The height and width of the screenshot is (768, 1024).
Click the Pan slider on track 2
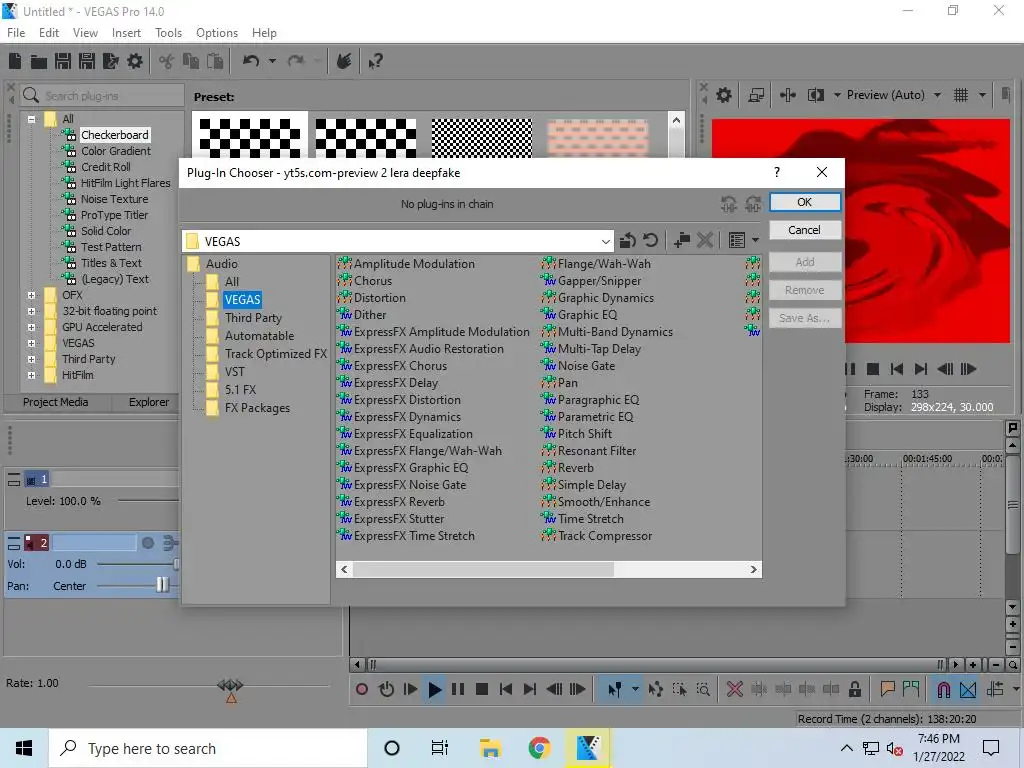pyautogui.click(x=163, y=586)
